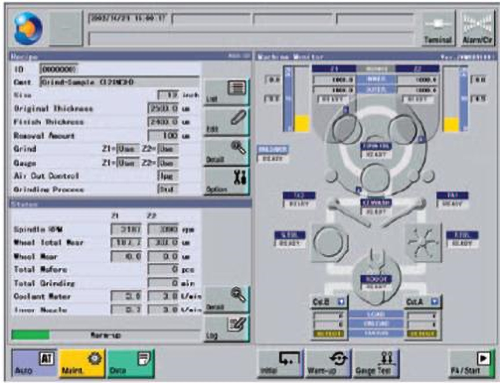500x383 pixels.
Task: Click the Warm-up progress bar
Action: [x=106, y=335]
